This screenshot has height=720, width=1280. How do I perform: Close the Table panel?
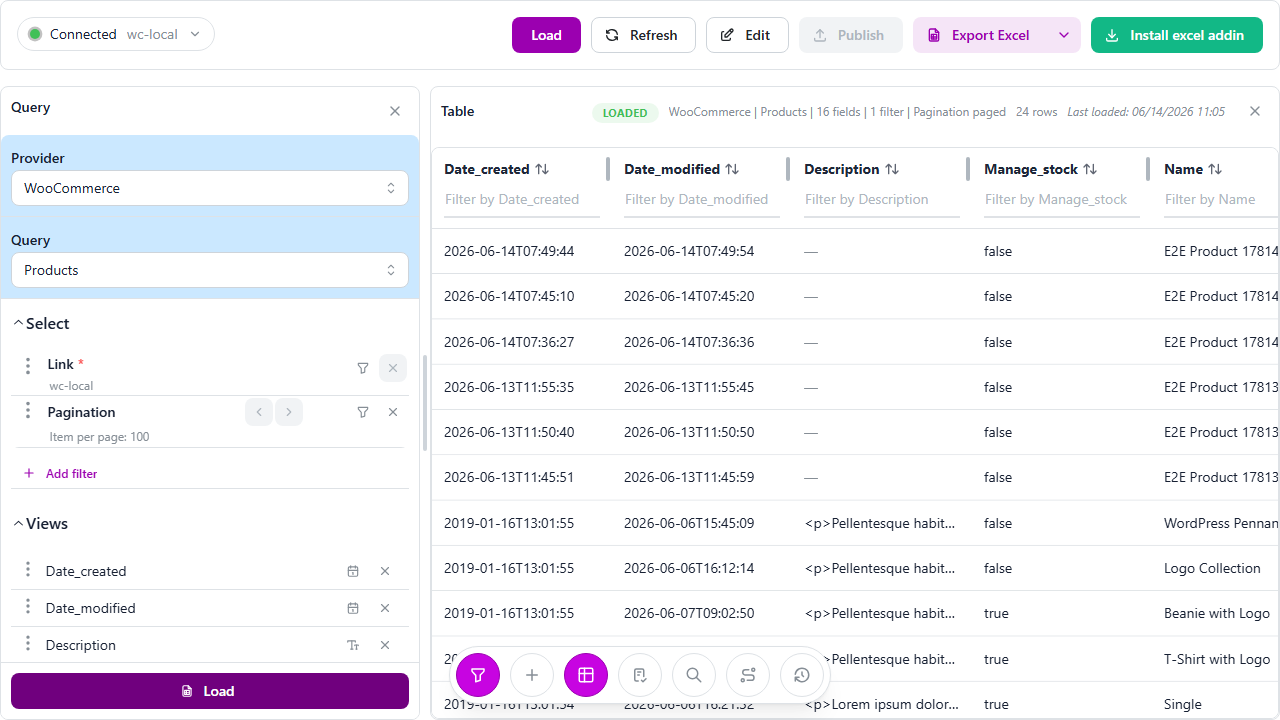1255,111
